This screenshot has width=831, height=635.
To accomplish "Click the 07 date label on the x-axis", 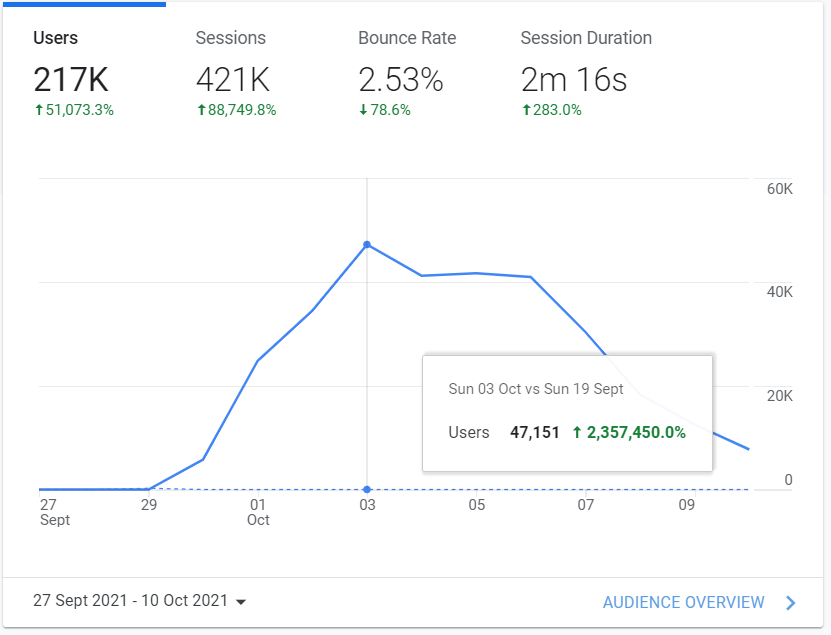I will click(586, 505).
